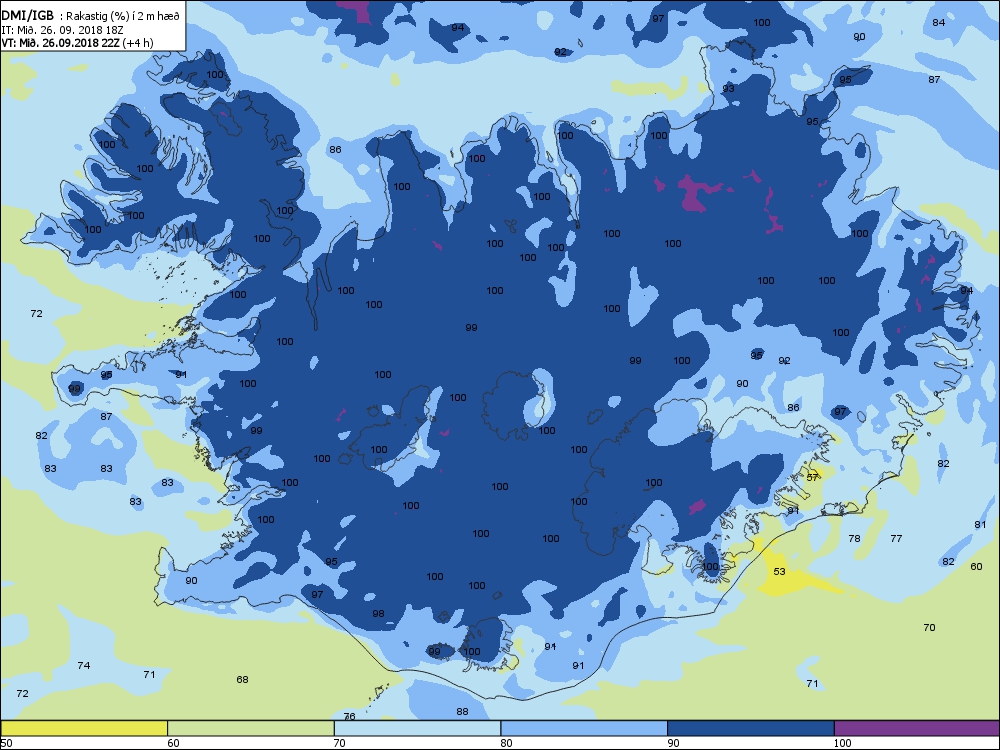Click the 'Rakastig (%) í 2 m hæð' label
This screenshot has width=1000, height=750.
[122, 17]
